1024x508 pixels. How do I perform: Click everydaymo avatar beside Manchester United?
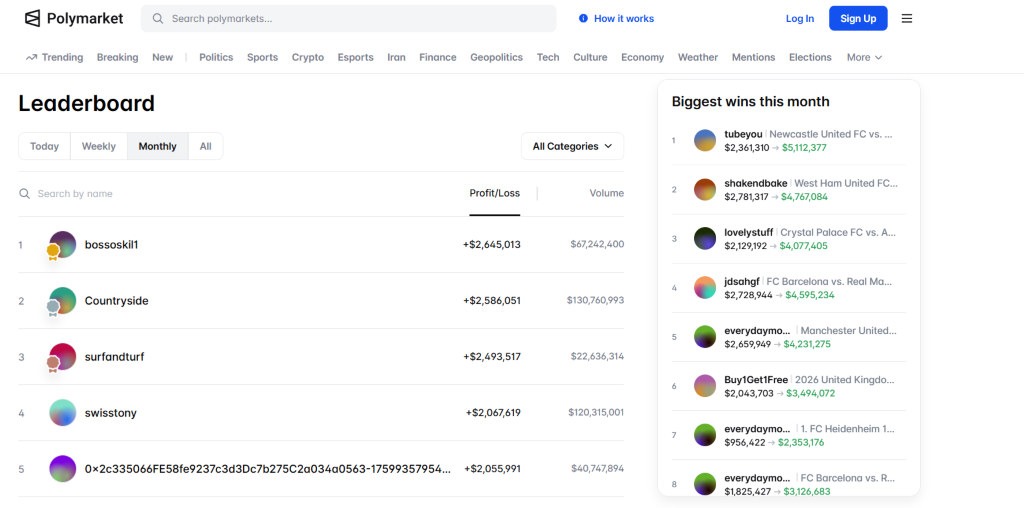705,337
